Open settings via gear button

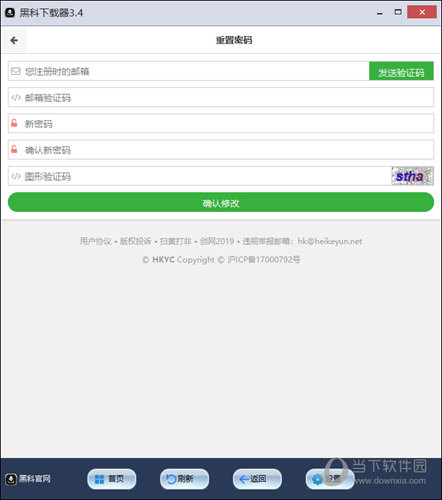tap(330, 479)
